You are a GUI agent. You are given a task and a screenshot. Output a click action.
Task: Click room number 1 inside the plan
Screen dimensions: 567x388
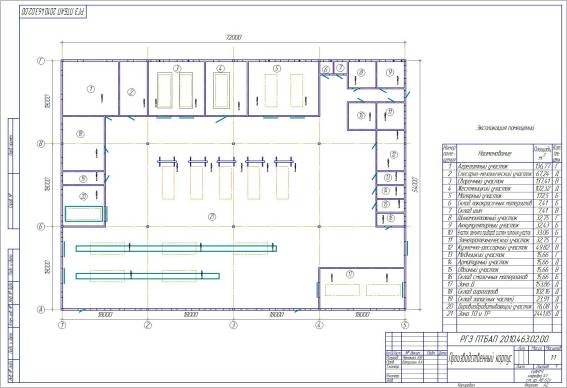[91, 89]
